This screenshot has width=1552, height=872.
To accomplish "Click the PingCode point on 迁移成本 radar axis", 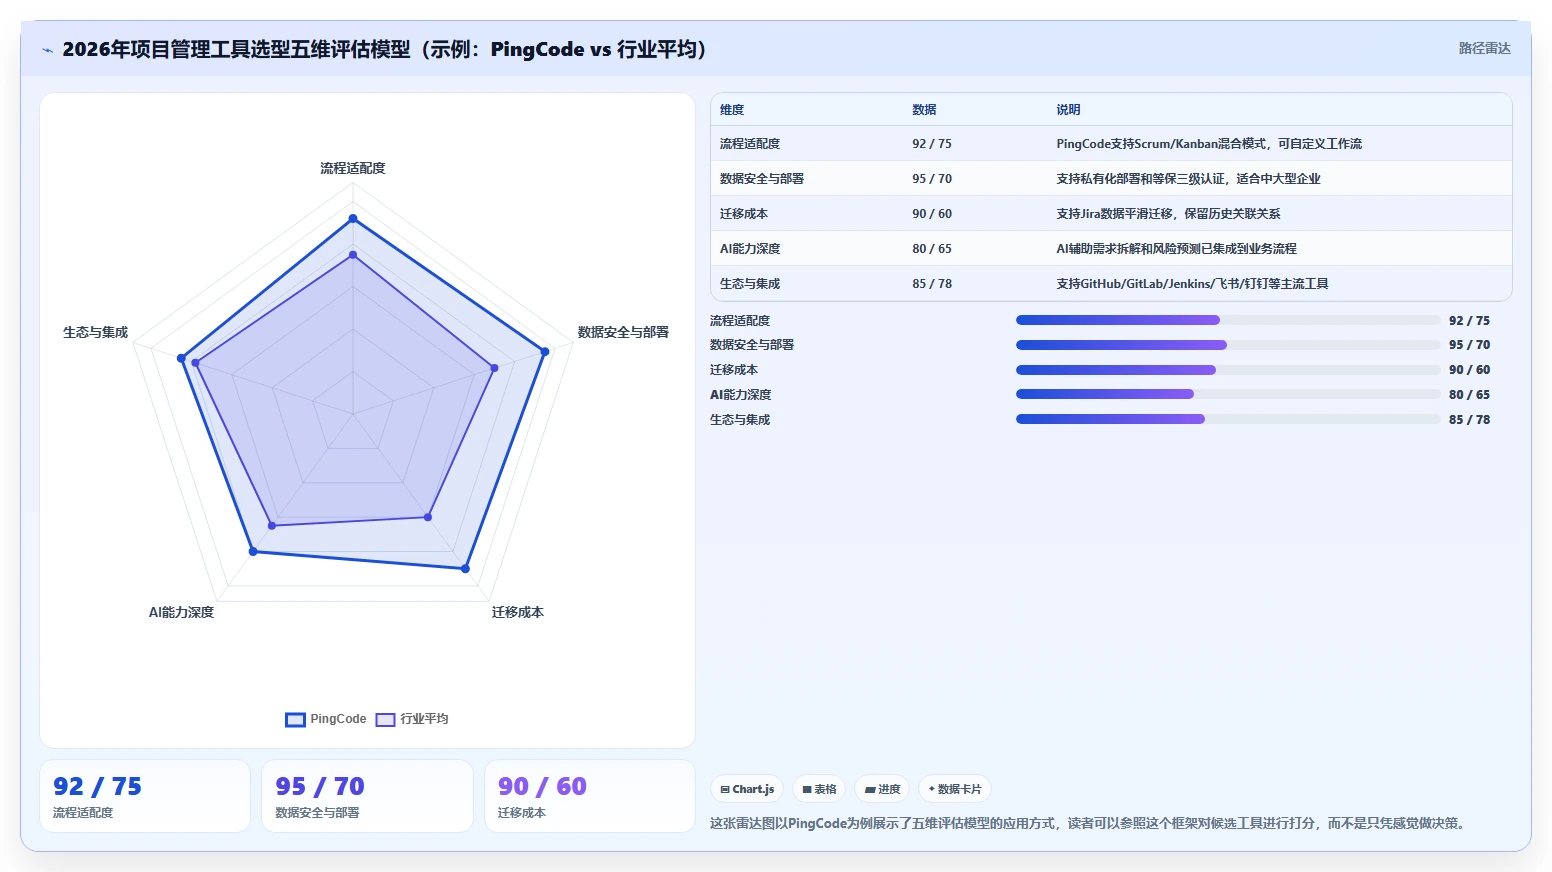I will [x=465, y=568].
